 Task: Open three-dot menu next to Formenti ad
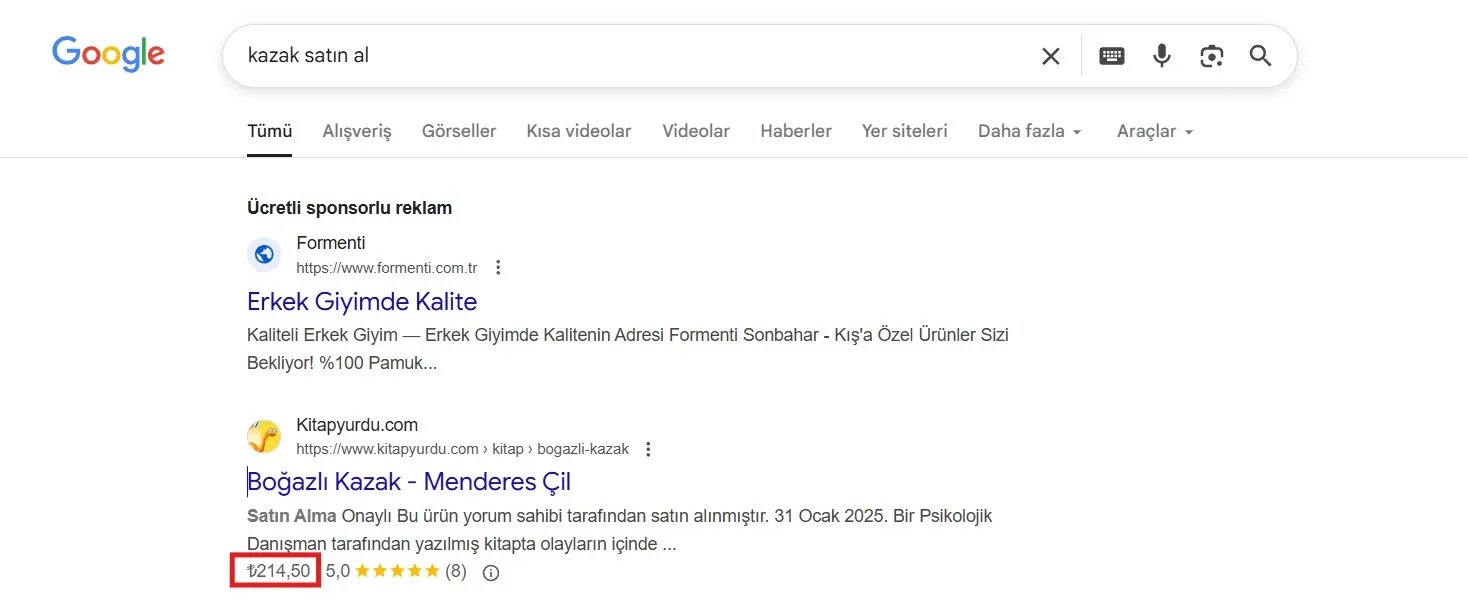pos(498,268)
